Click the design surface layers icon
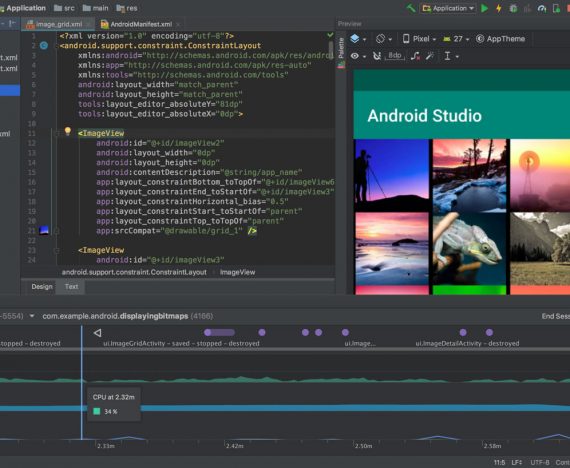Screen dimensions: 570x468 pos(355,39)
